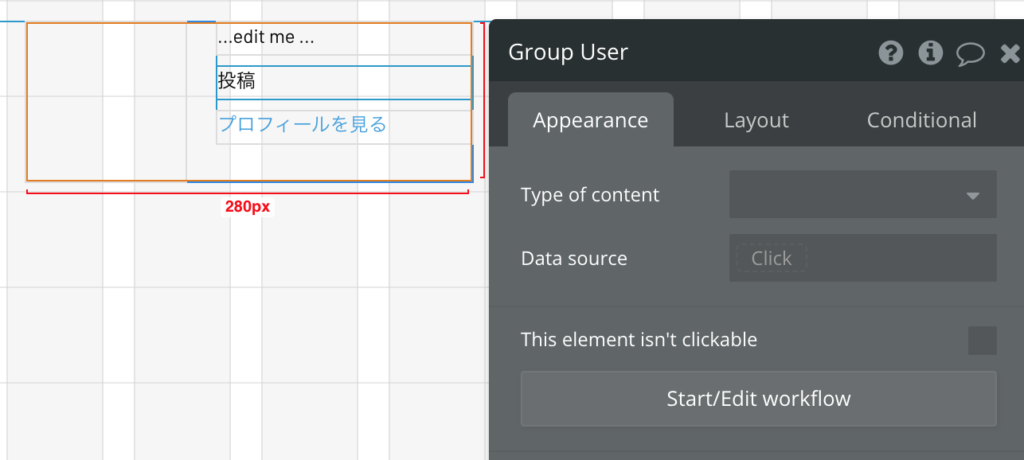1024x460 pixels.
Task: Click the プロフィールを見る link element
Action: click(x=302, y=124)
